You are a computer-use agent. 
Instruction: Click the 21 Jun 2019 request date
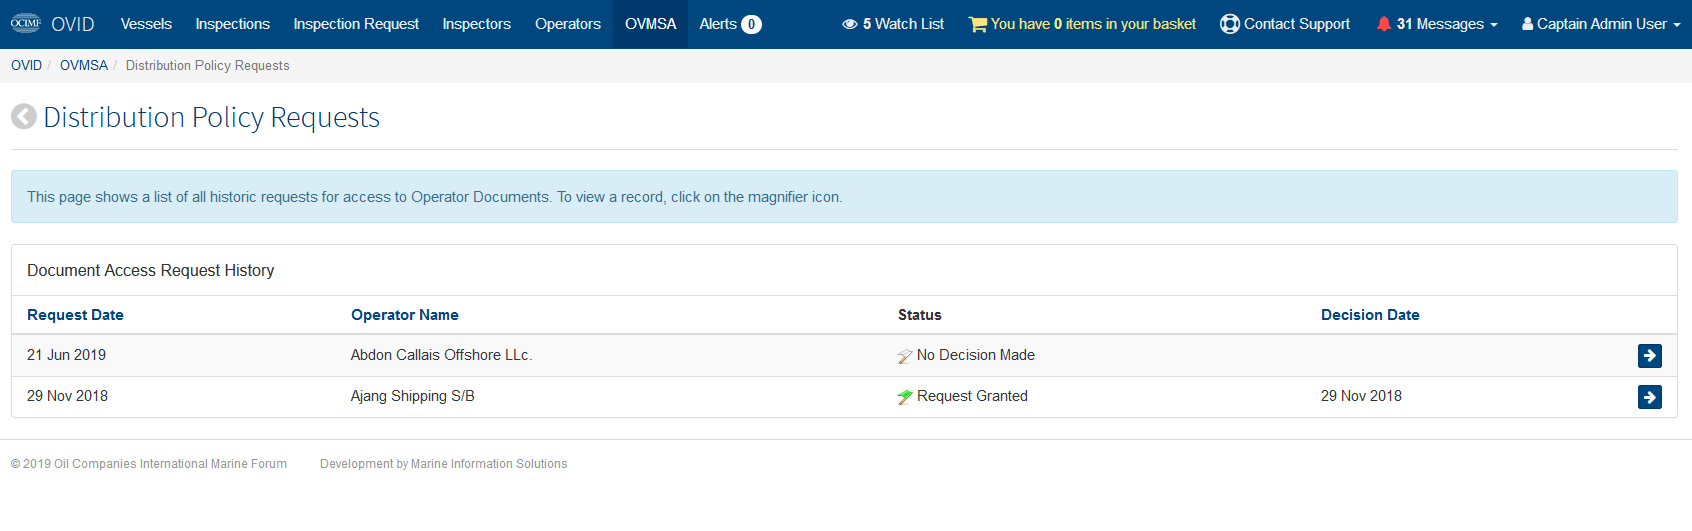(x=67, y=355)
